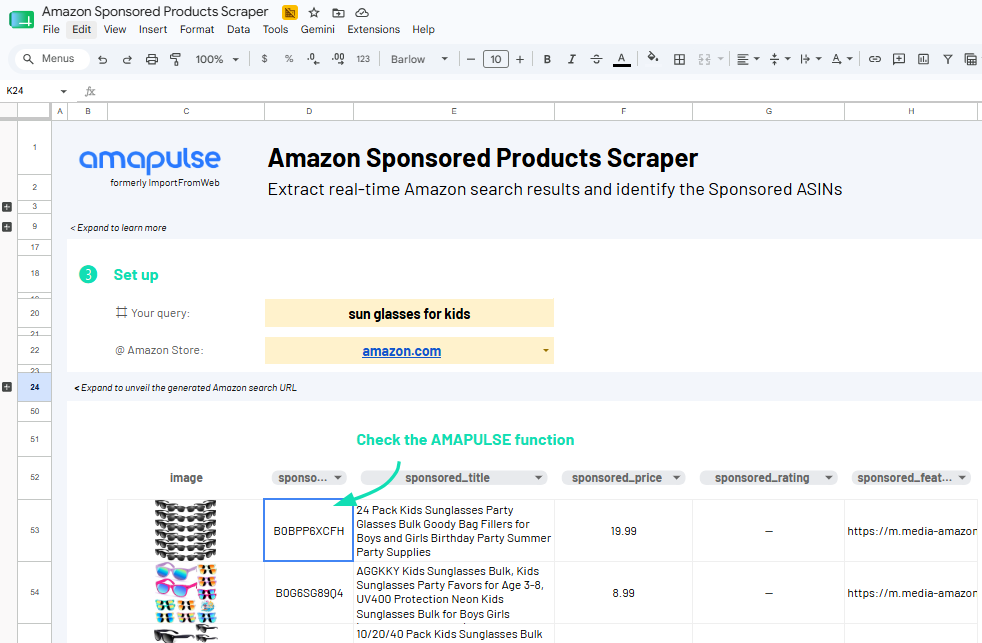
Task: Click the yellow badge icon beside title
Action: pyautogui.click(x=289, y=13)
